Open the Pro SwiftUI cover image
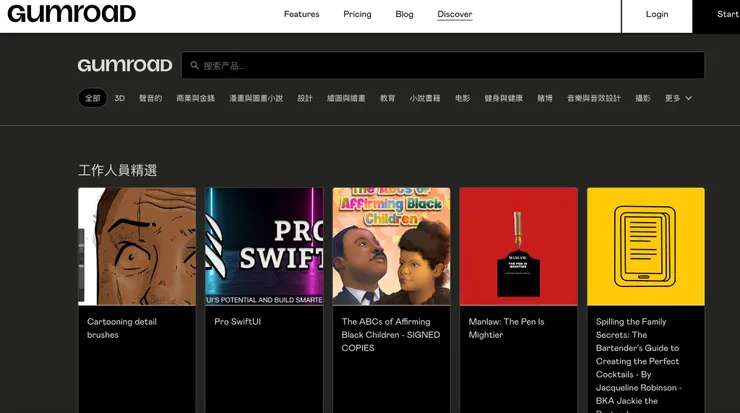The image size is (740, 413). tap(264, 246)
